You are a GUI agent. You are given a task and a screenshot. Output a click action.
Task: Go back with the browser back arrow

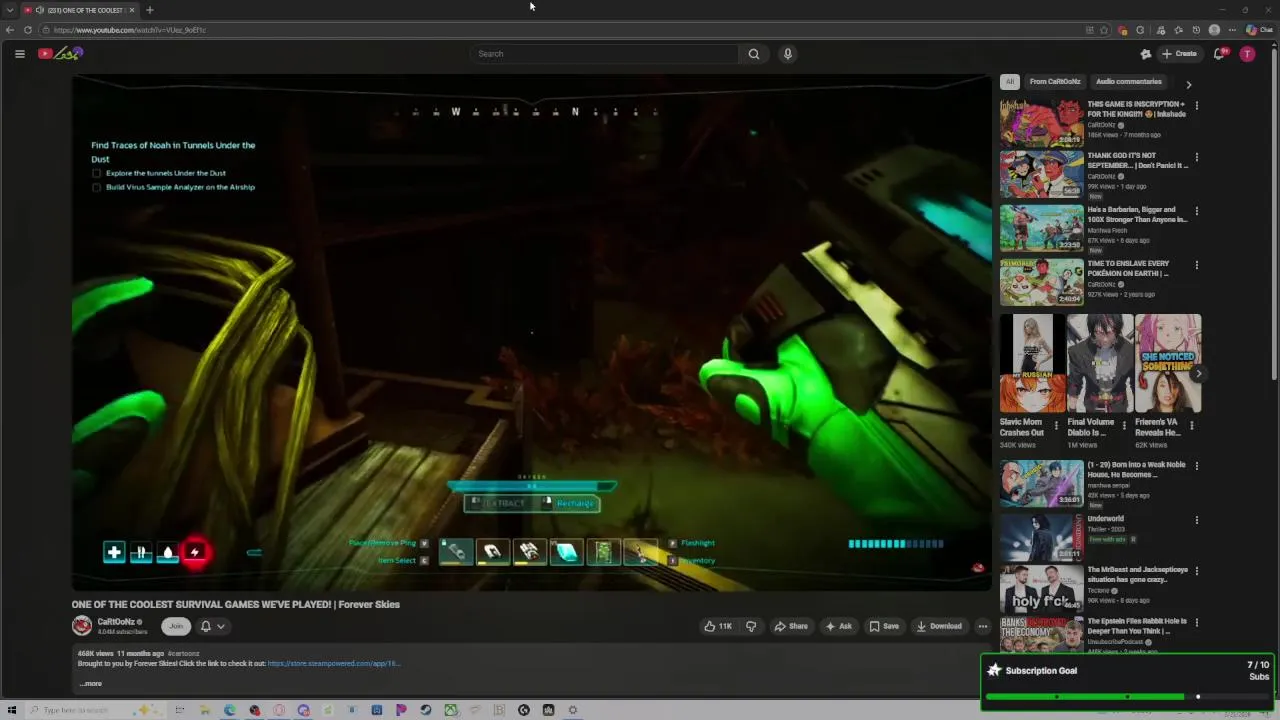10,30
